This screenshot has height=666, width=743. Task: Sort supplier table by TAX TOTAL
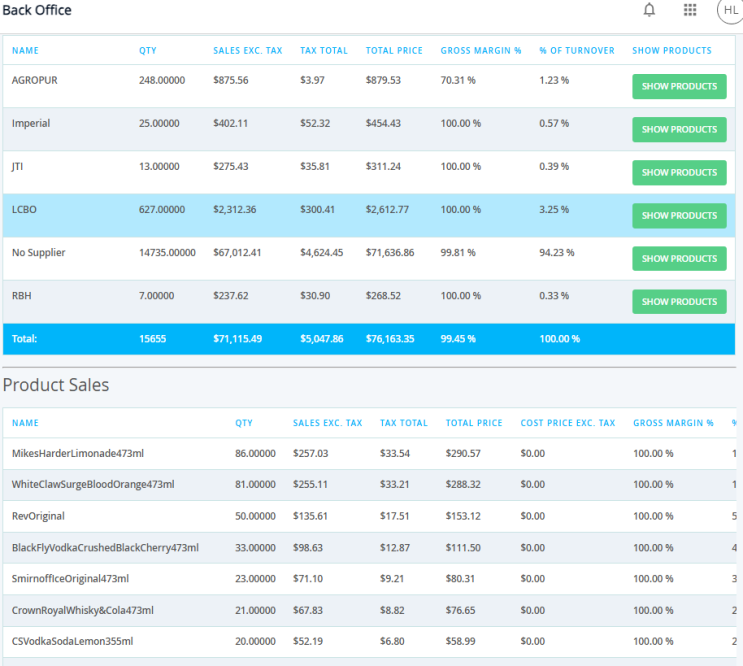click(324, 51)
